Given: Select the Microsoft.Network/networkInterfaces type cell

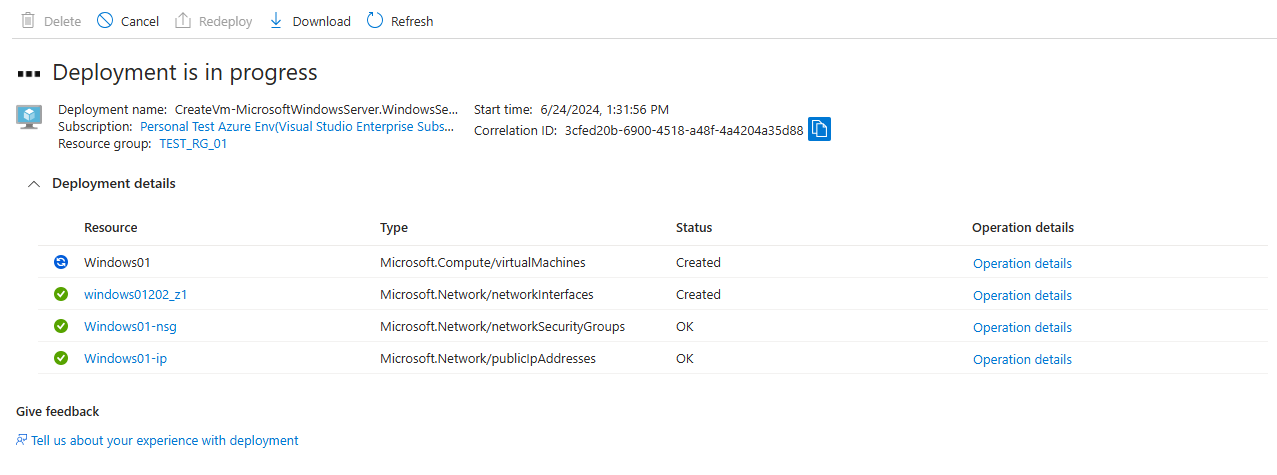Looking at the screenshot, I should tap(487, 294).
